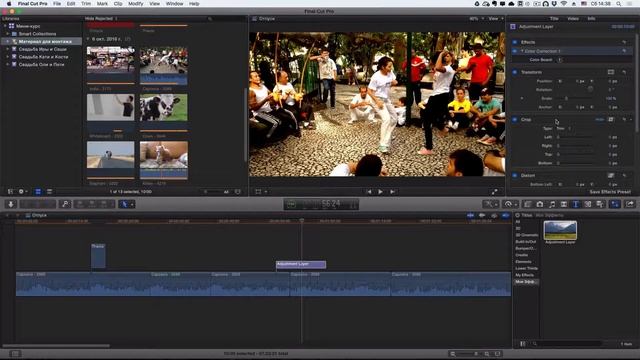Click Crop onscreen controls icon
Viewport: 640px width, 360px height.
611,120
